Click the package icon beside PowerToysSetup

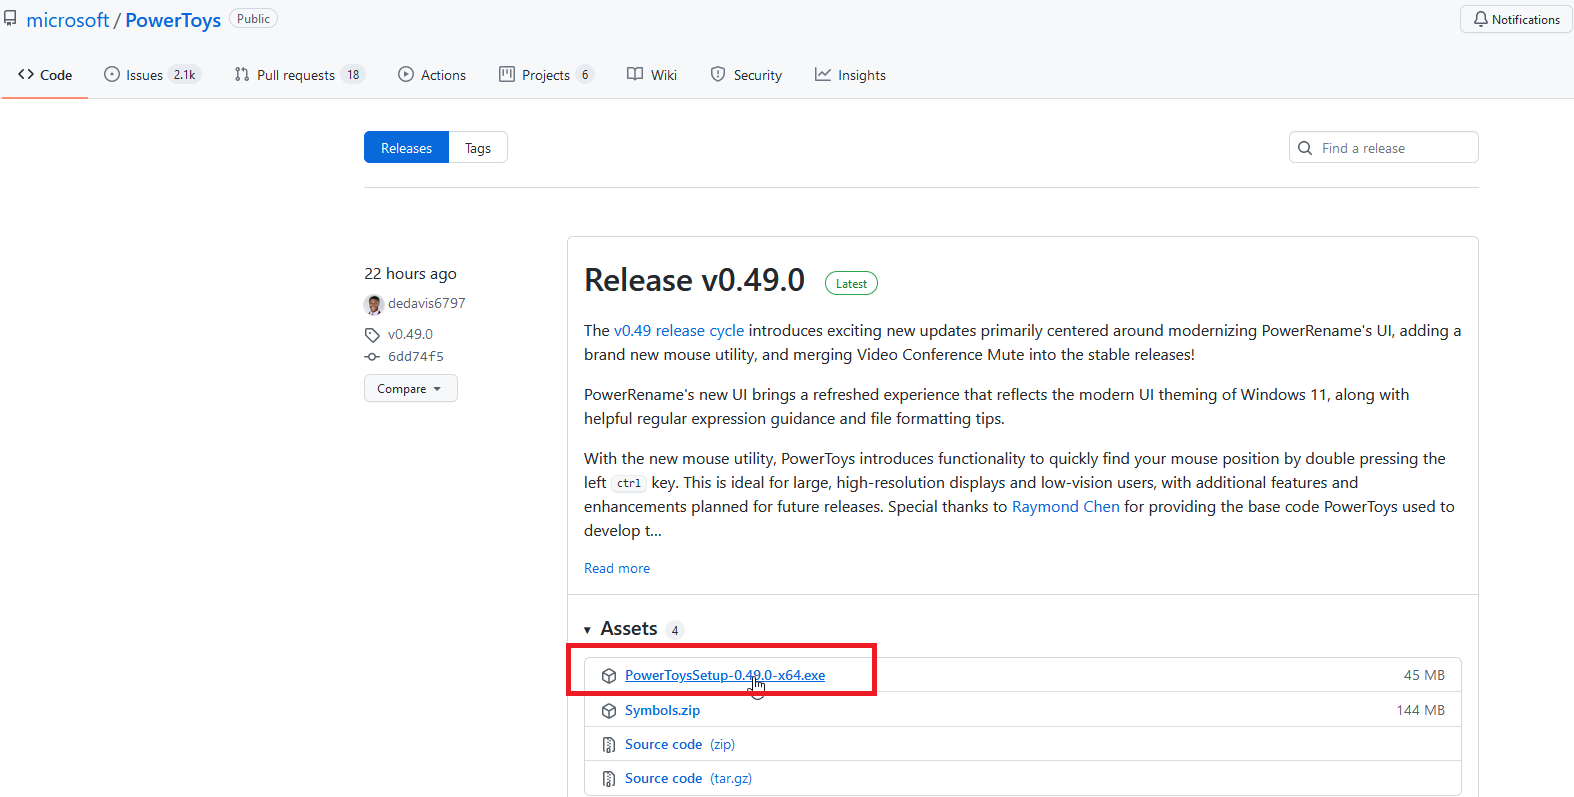click(609, 676)
